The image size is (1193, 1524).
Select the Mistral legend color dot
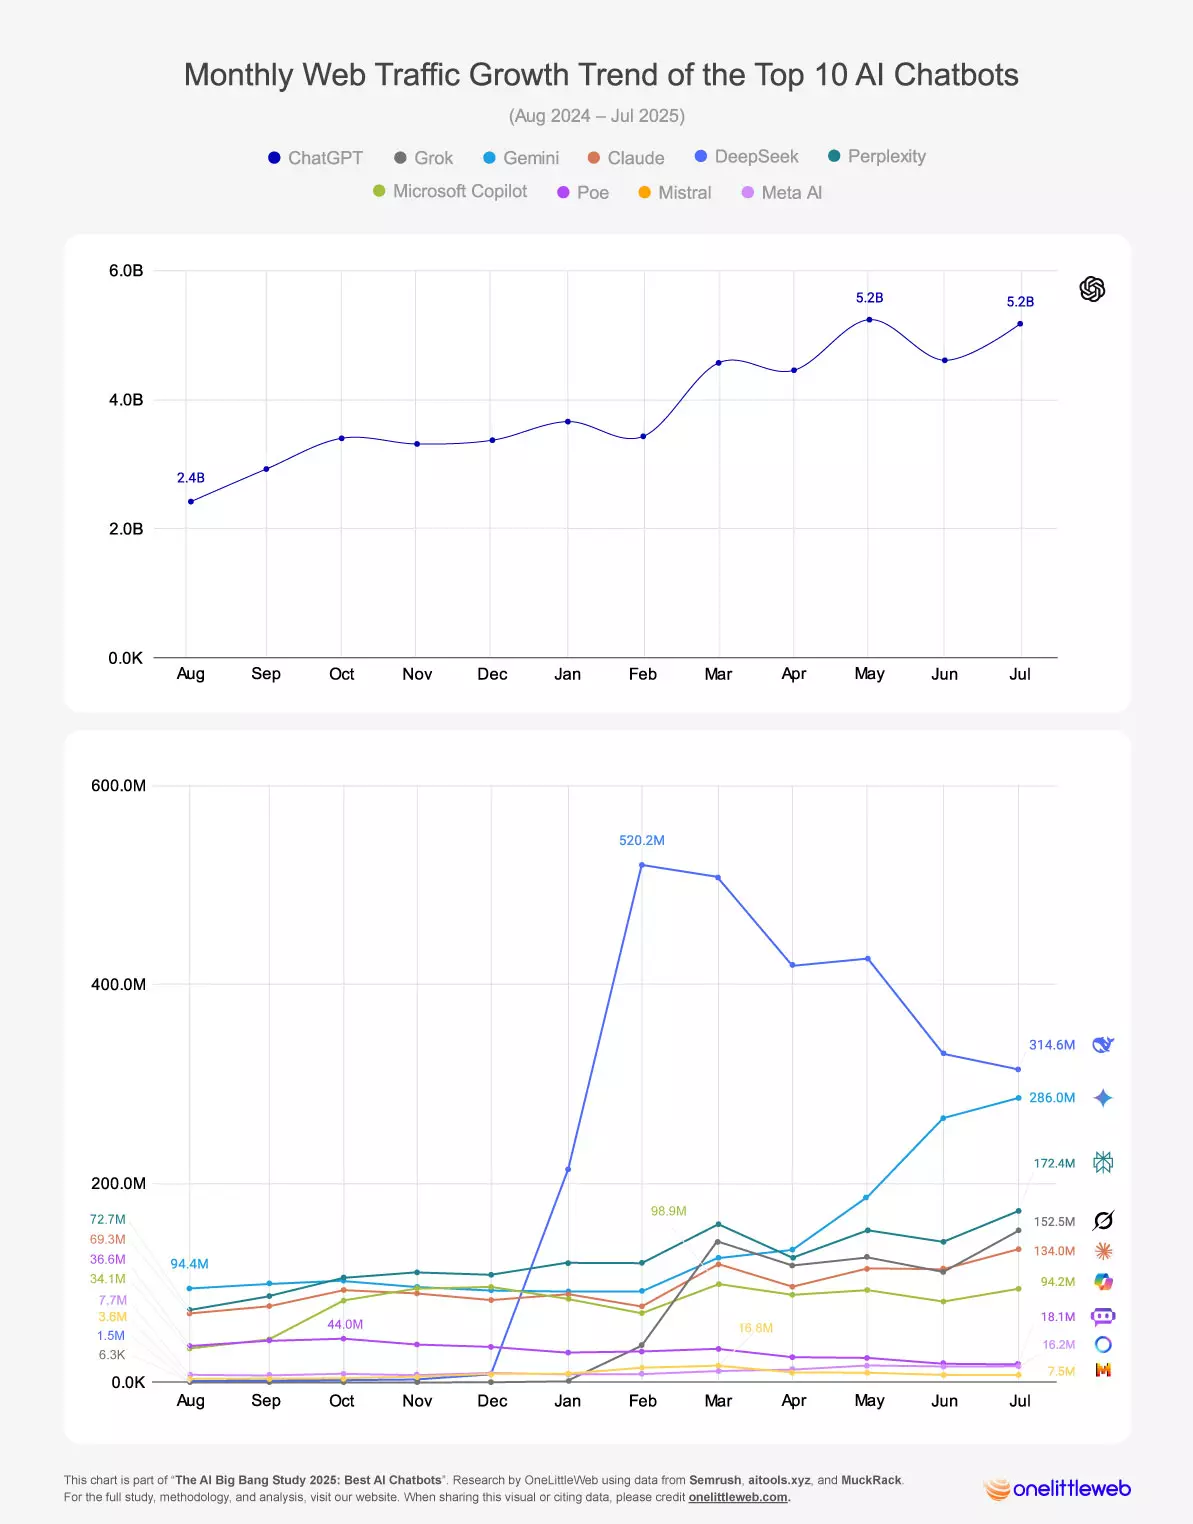(x=644, y=192)
